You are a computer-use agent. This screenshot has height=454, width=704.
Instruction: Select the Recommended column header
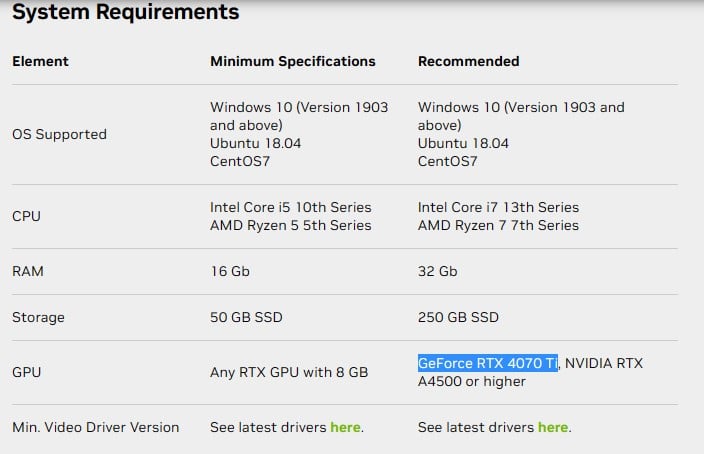pyautogui.click(x=469, y=61)
